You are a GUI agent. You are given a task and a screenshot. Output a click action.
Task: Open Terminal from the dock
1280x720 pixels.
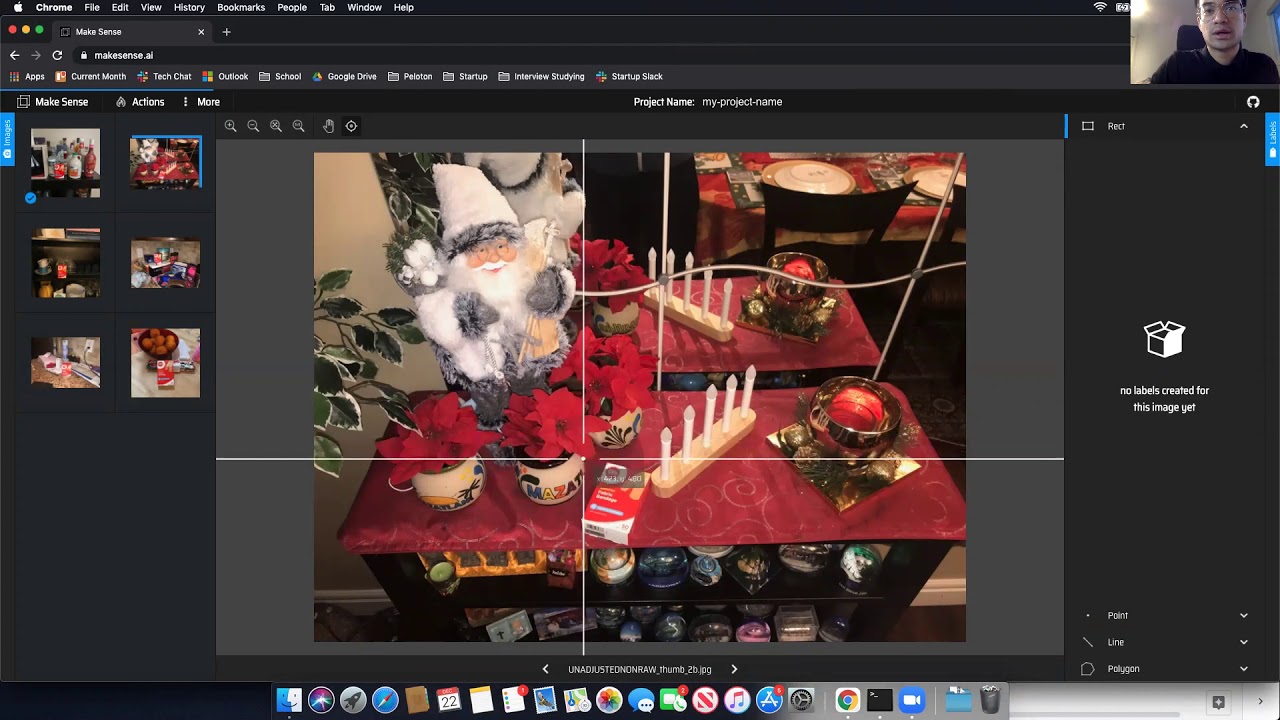(880, 700)
